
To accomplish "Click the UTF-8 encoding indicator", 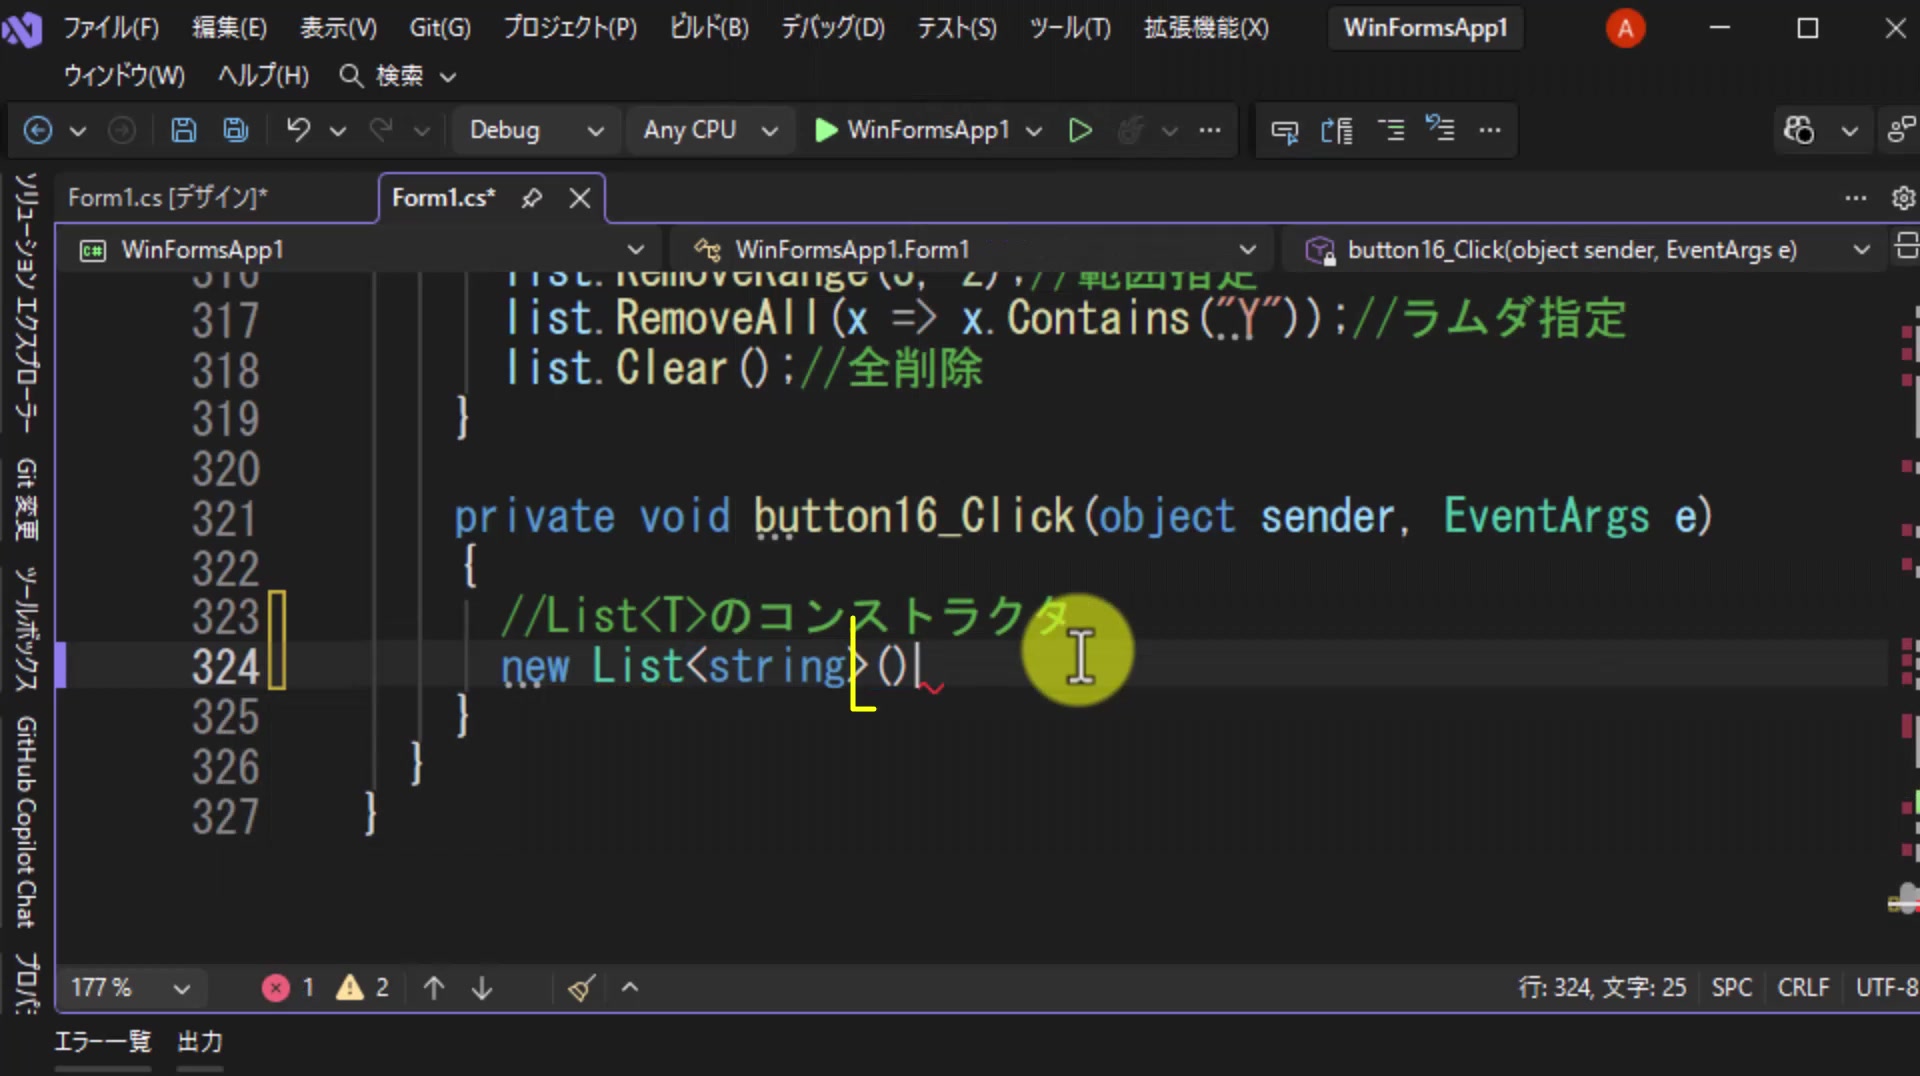I will (x=1887, y=988).
